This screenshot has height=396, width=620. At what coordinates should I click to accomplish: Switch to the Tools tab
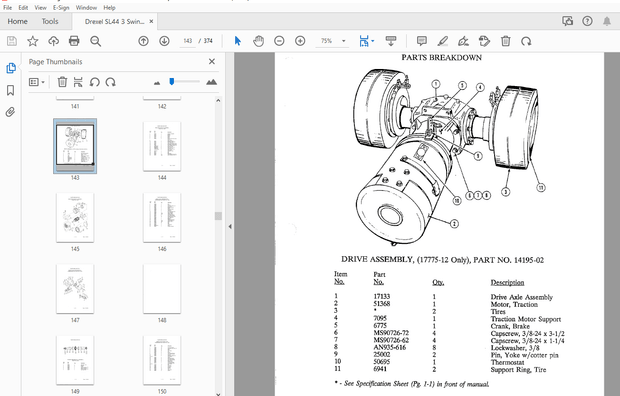click(x=50, y=21)
